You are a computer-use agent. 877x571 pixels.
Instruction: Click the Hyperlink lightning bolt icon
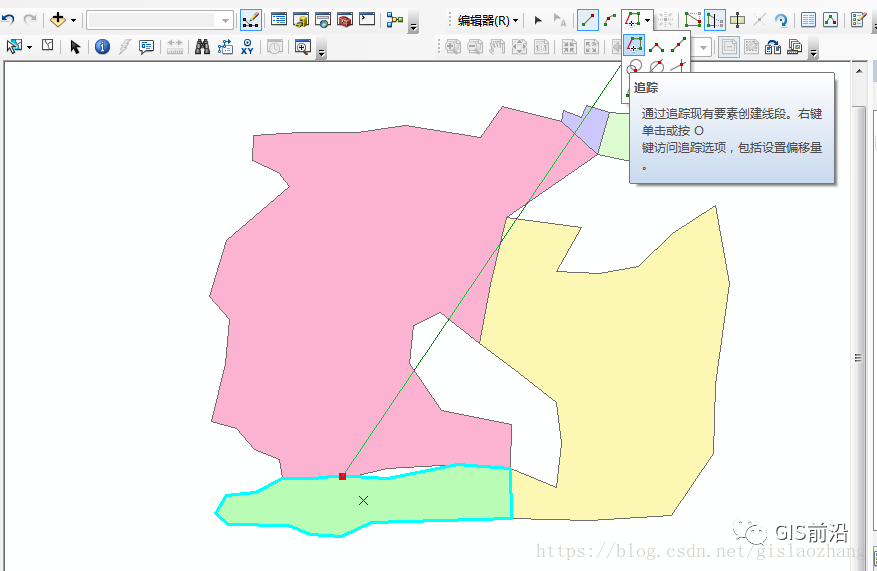124,47
